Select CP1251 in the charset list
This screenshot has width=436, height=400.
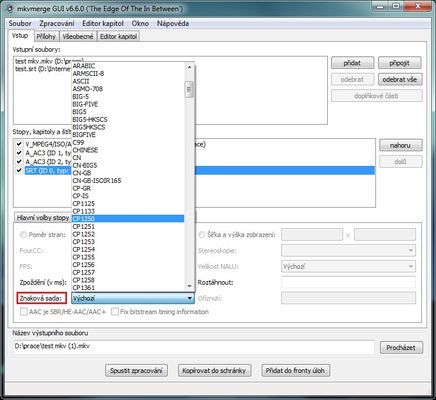[128, 227]
